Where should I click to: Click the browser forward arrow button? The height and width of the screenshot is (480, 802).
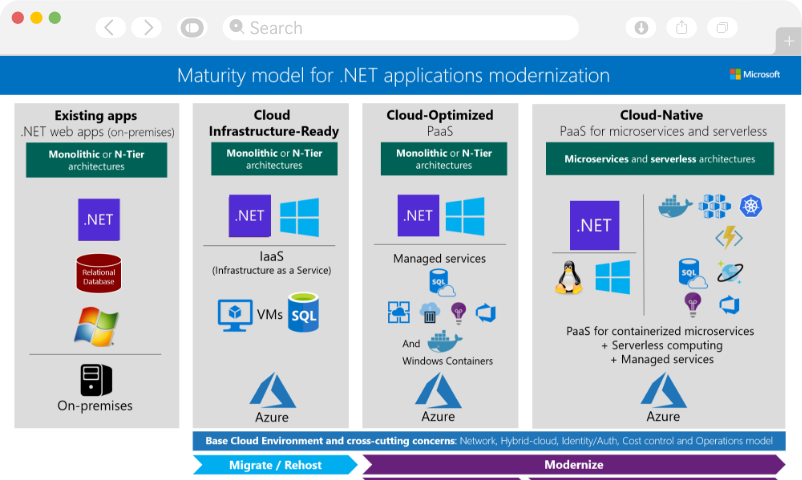tap(146, 28)
